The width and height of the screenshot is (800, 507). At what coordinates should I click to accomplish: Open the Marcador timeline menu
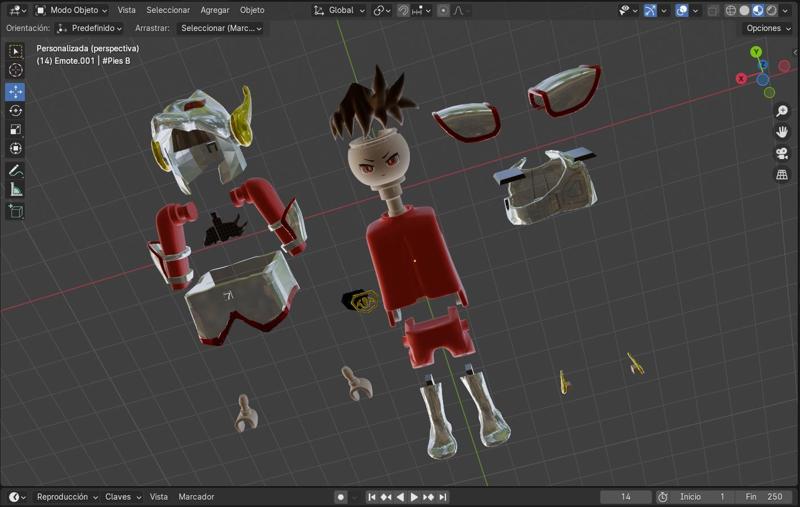coord(196,497)
